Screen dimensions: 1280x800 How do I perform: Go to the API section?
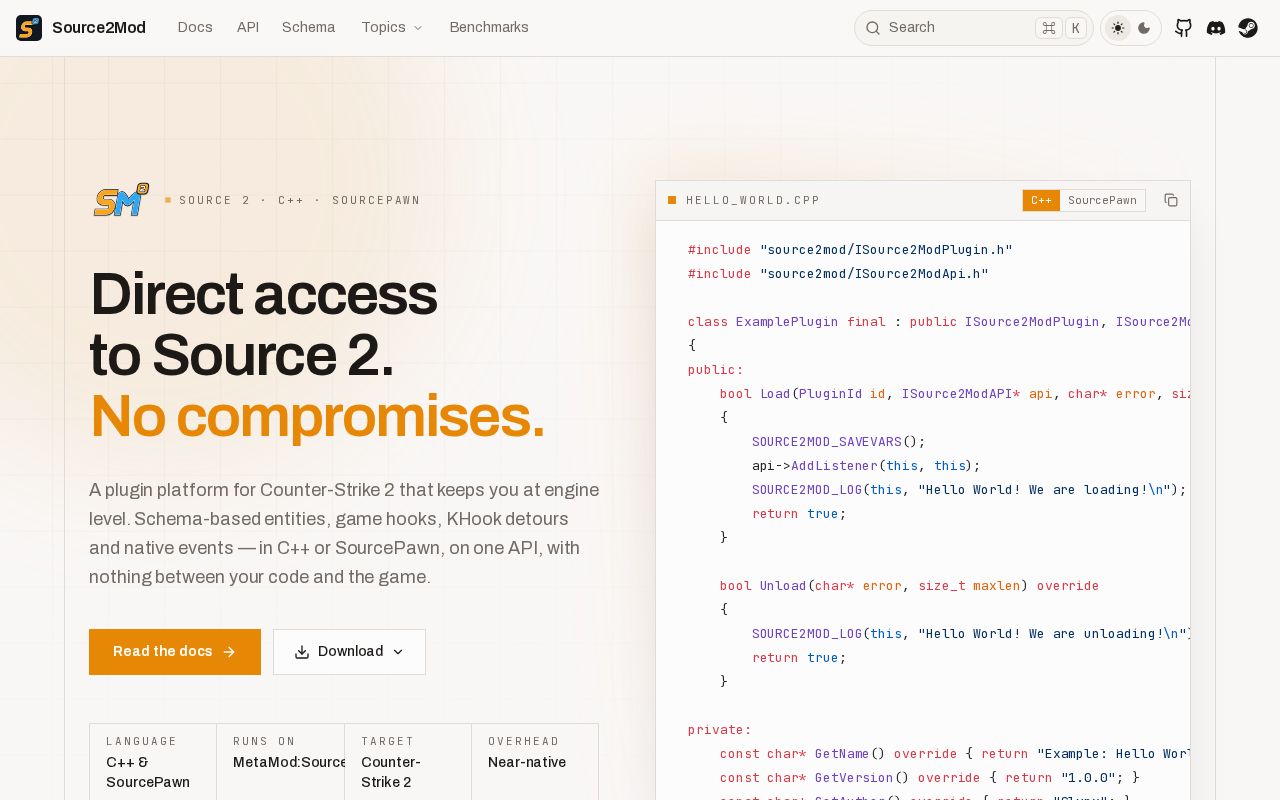pyautogui.click(x=248, y=28)
